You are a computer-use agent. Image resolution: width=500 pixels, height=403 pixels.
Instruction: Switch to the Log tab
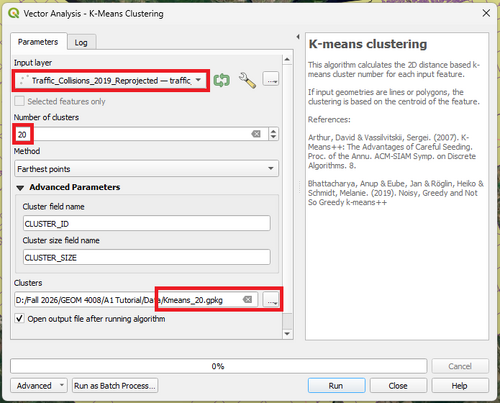(x=81, y=43)
